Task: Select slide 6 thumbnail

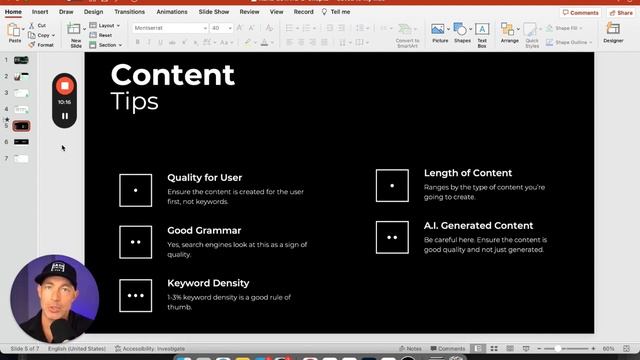Action: [21, 142]
